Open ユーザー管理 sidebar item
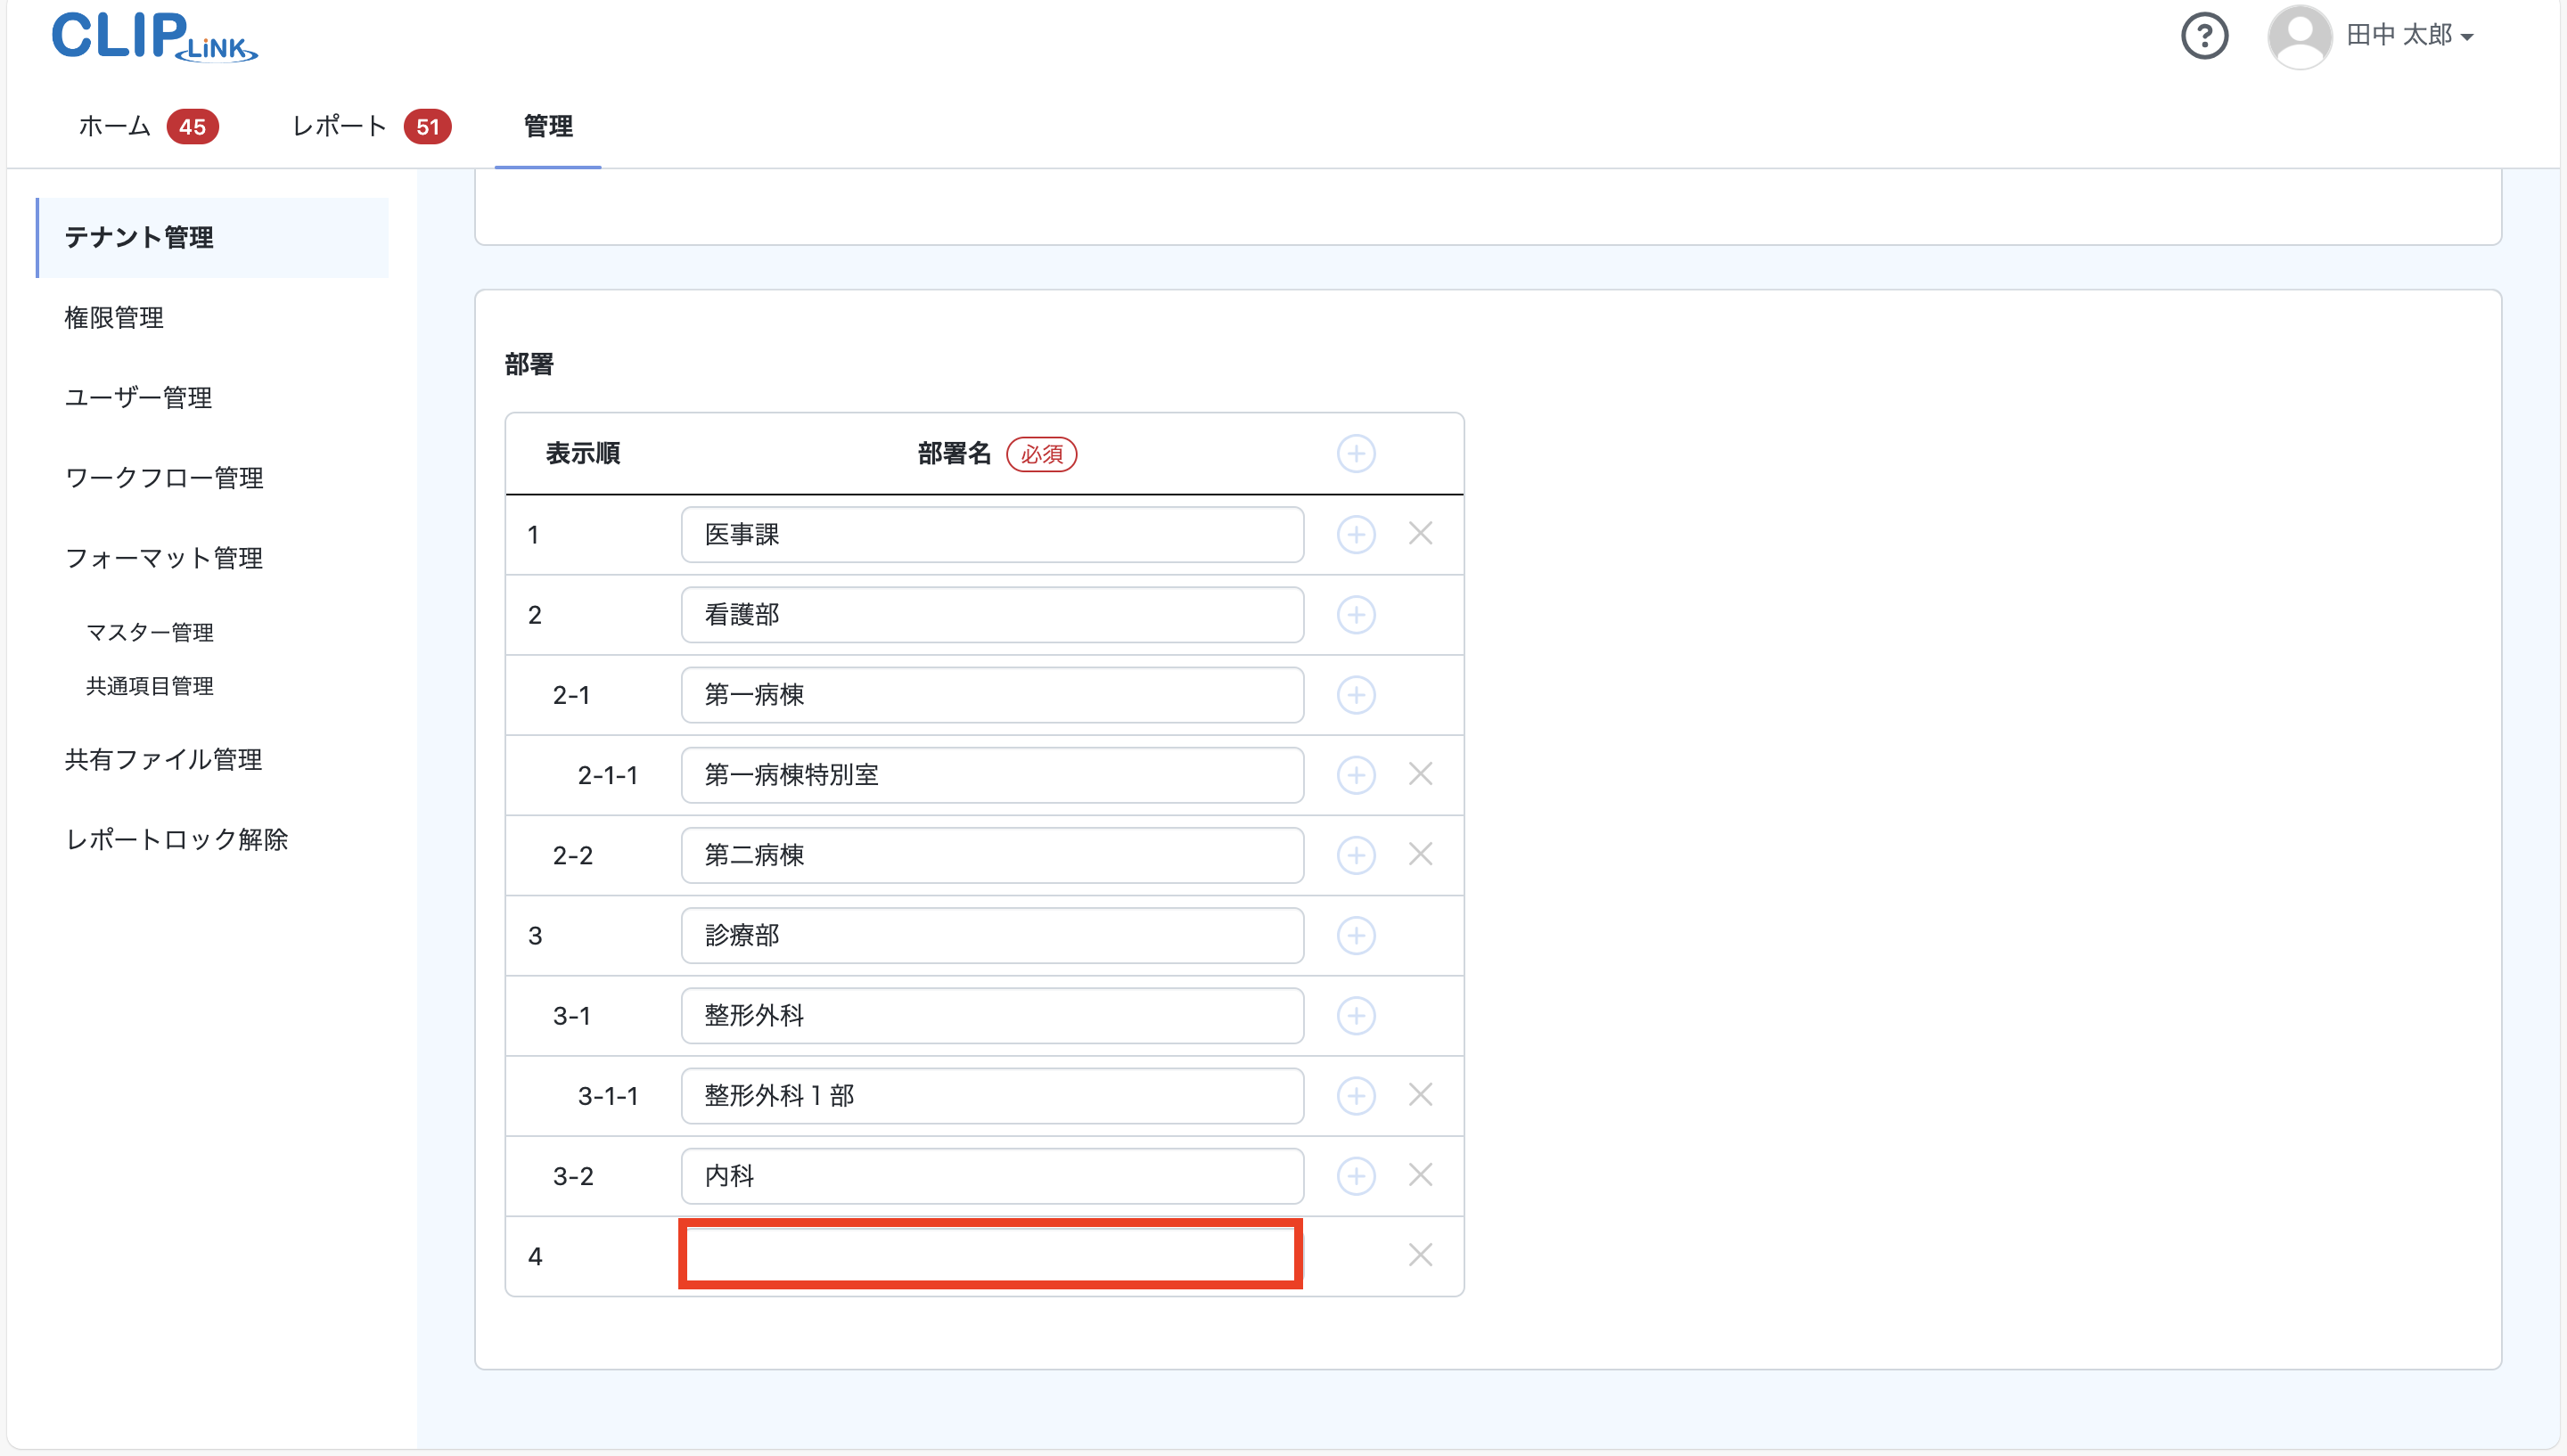Image resolution: width=2567 pixels, height=1456 pixels. tap(138, 398)
